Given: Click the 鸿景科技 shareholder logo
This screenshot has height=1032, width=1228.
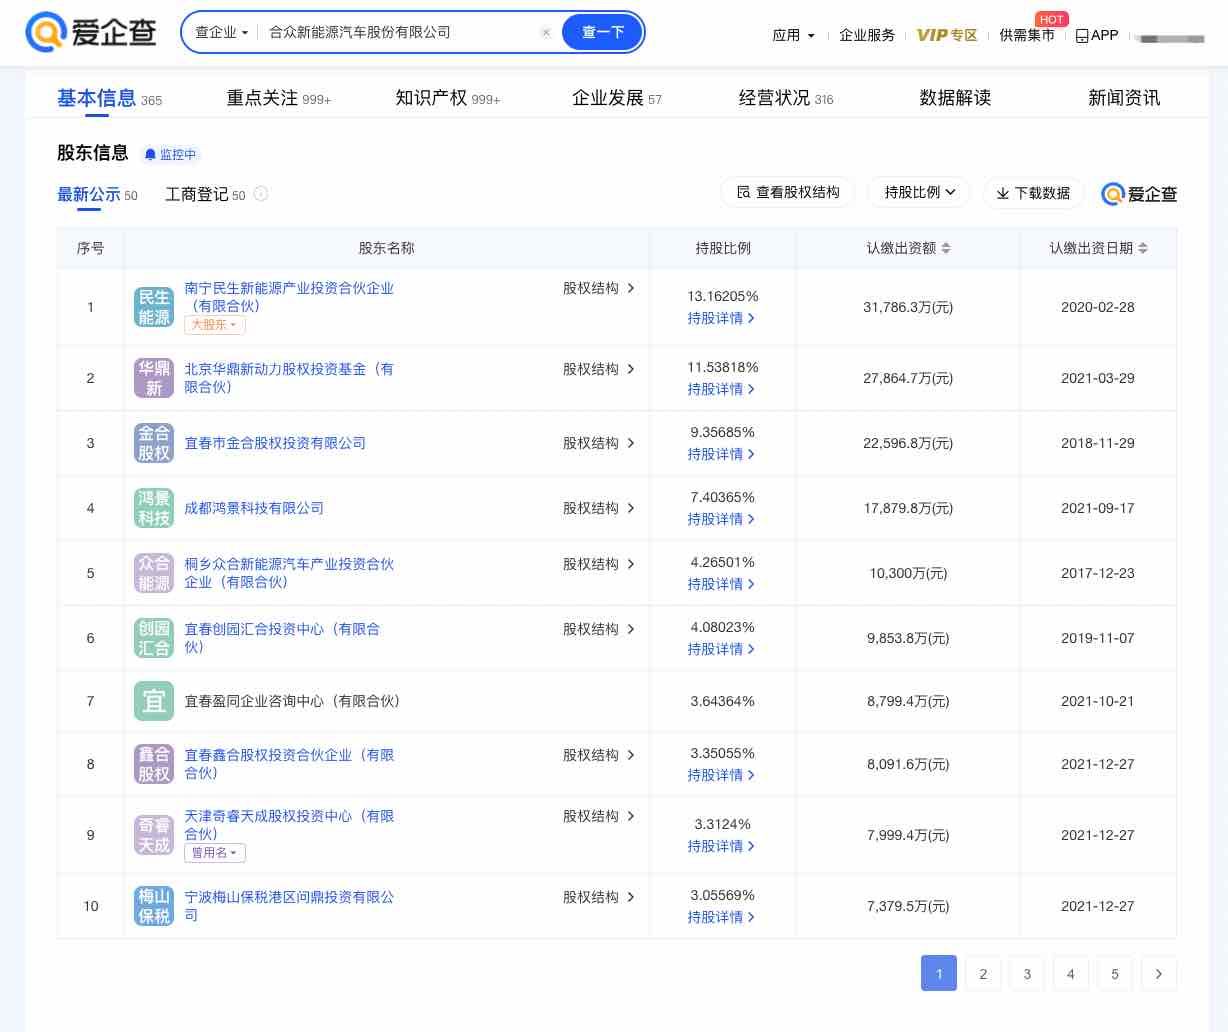Looking at the screenshot, I should point(154,508).
